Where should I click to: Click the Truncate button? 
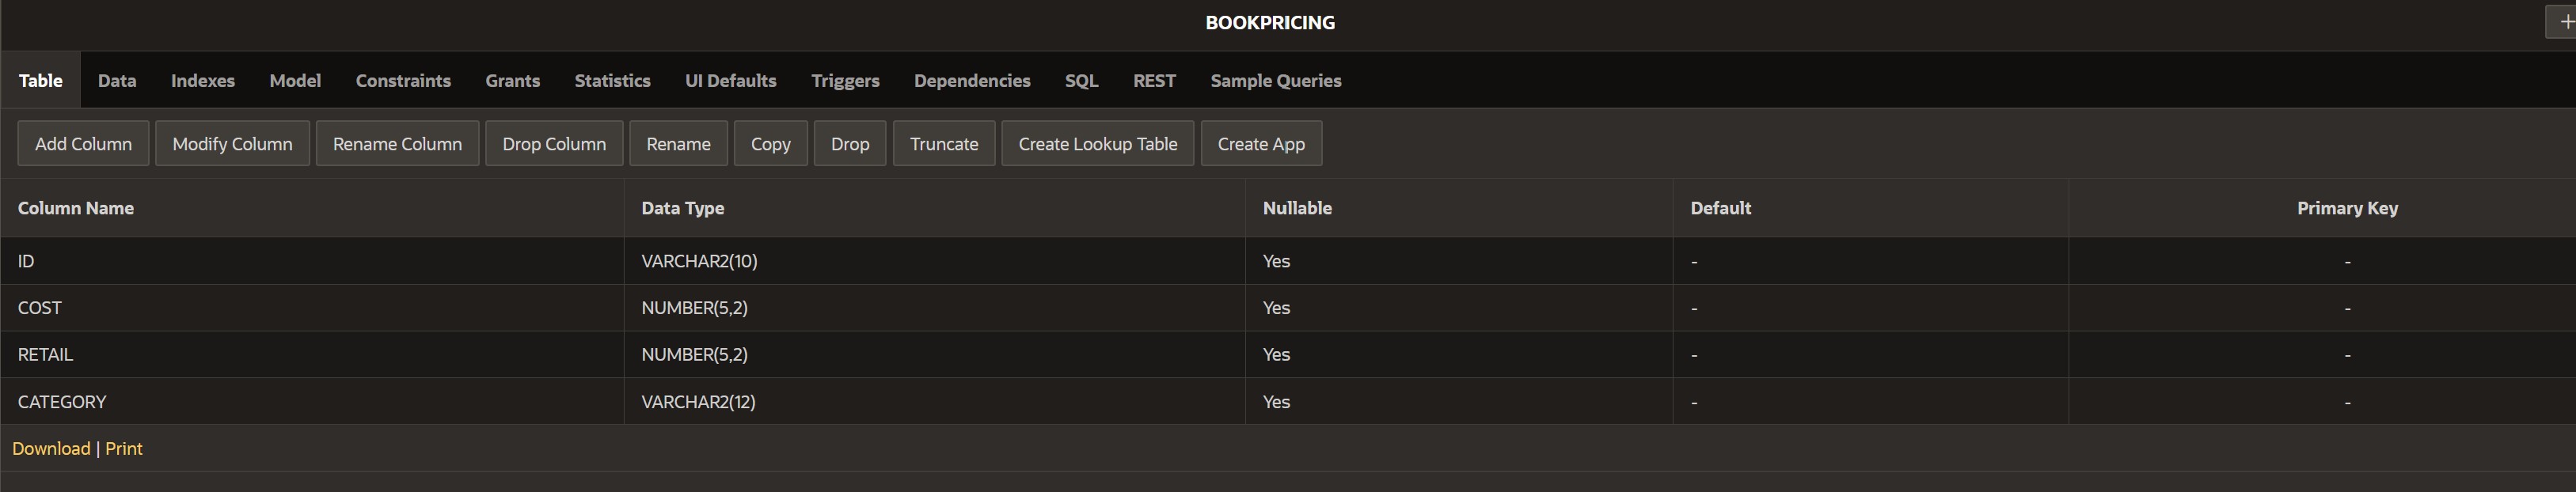(944, 144)
